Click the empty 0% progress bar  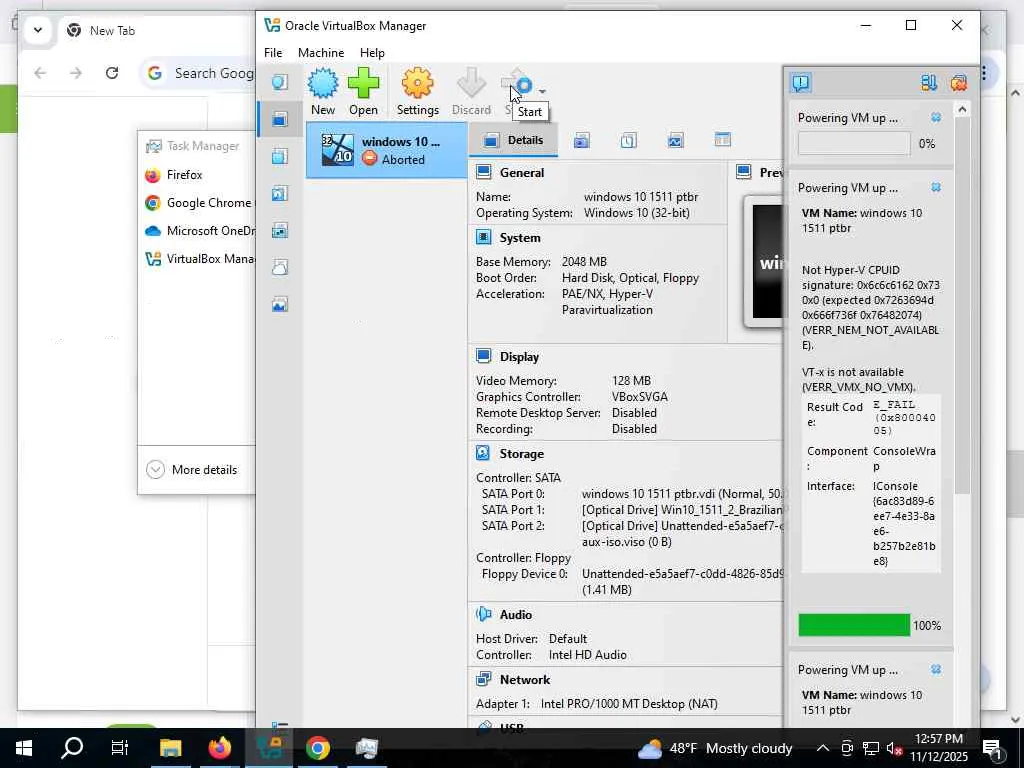[x=854, y=143]
